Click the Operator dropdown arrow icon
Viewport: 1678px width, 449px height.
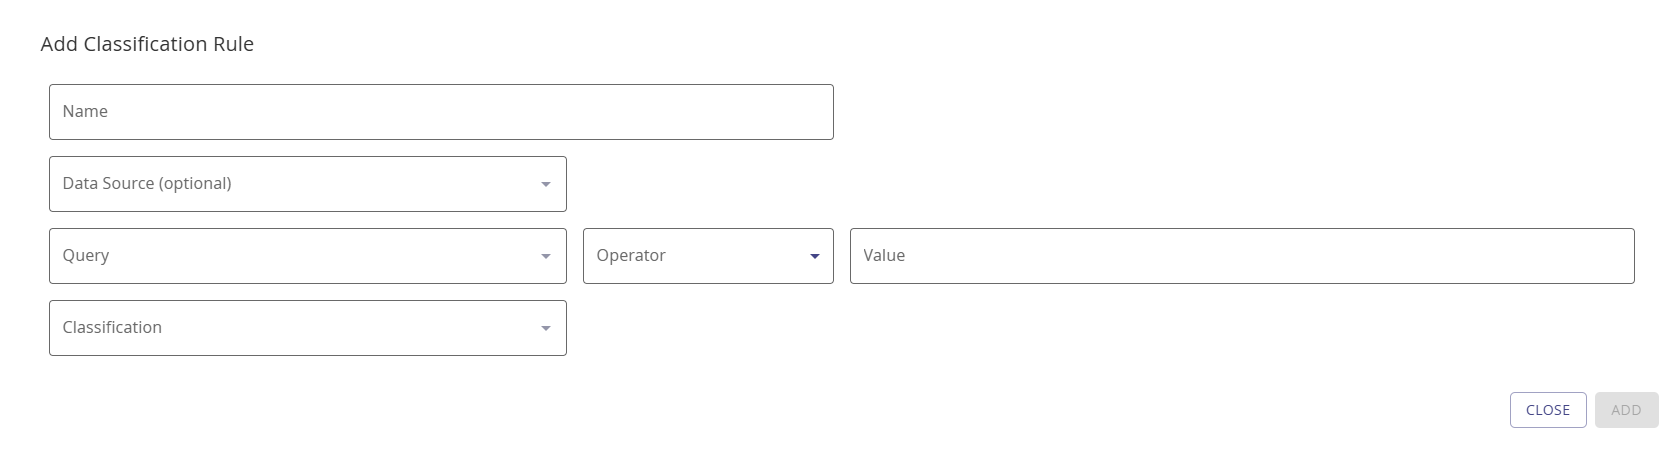[814, 257]
